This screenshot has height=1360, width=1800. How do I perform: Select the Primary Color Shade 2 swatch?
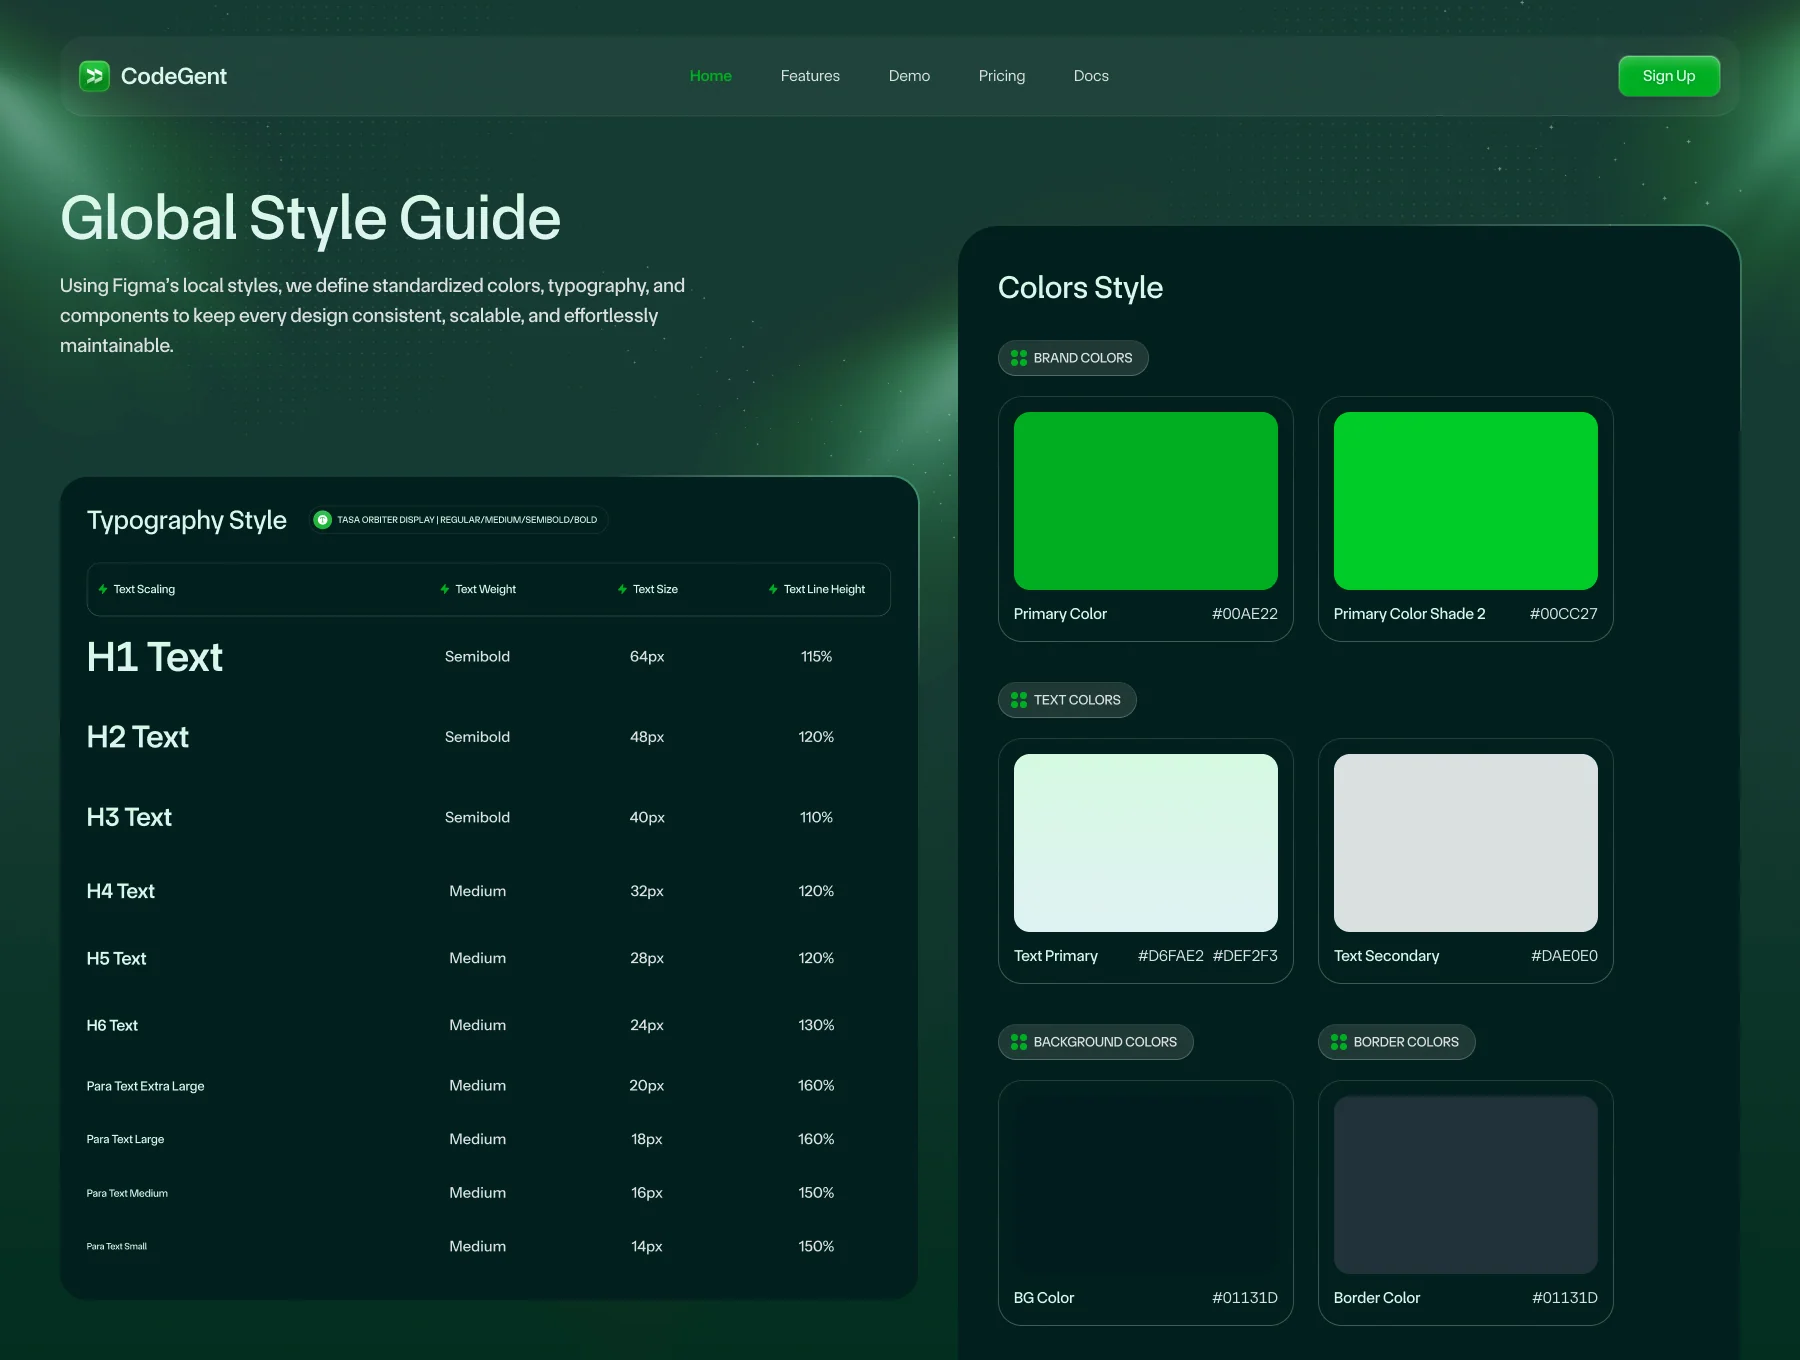(x=1466, y=501)
